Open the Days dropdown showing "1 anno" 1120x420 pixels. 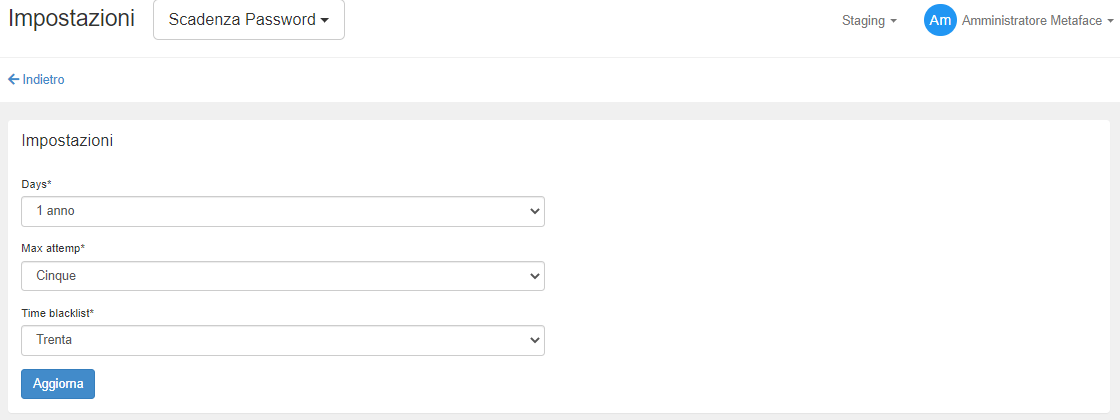(282, 212)
